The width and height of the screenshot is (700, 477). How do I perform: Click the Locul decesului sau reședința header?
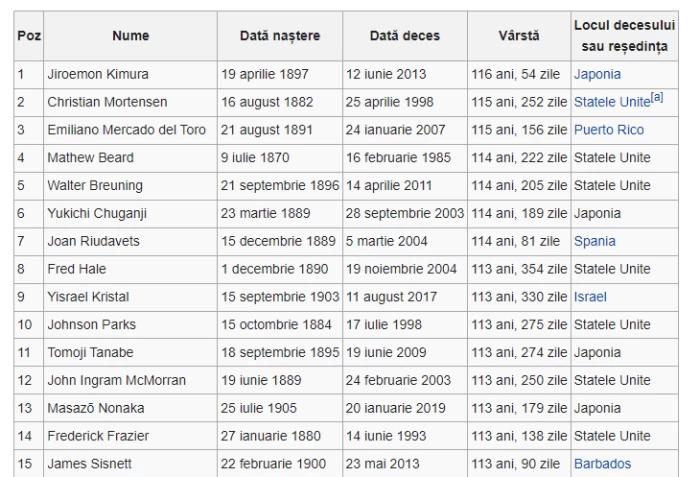[626, 36]
